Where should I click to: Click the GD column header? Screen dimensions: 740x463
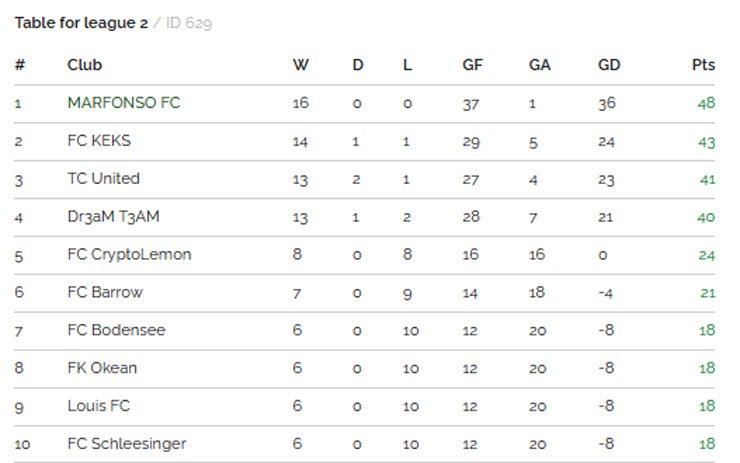point(609,65)
